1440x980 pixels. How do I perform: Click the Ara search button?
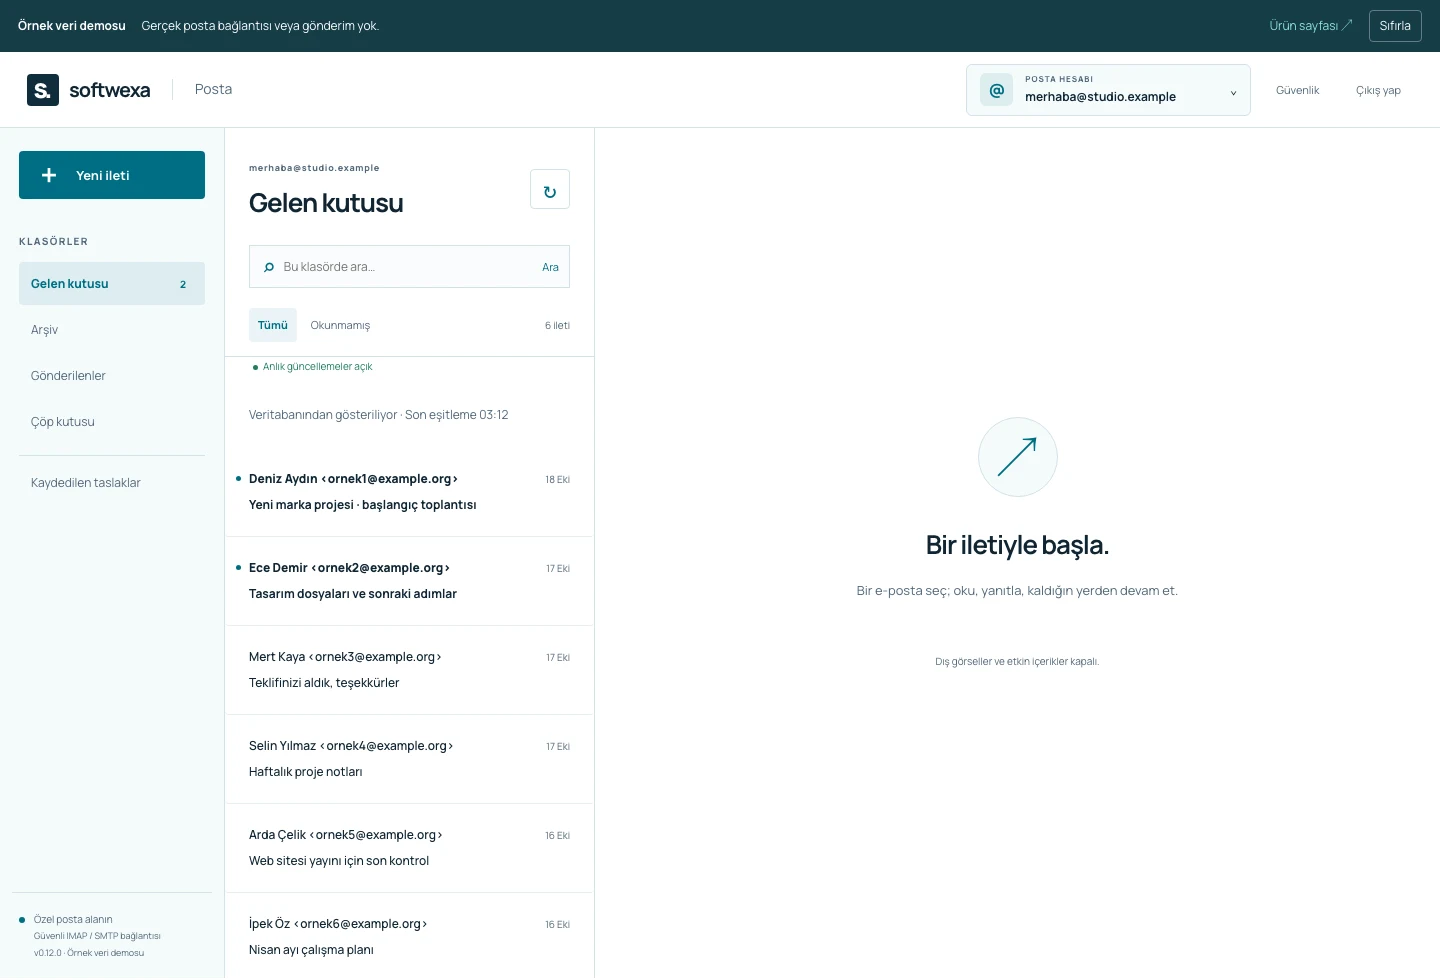point(550,267)
